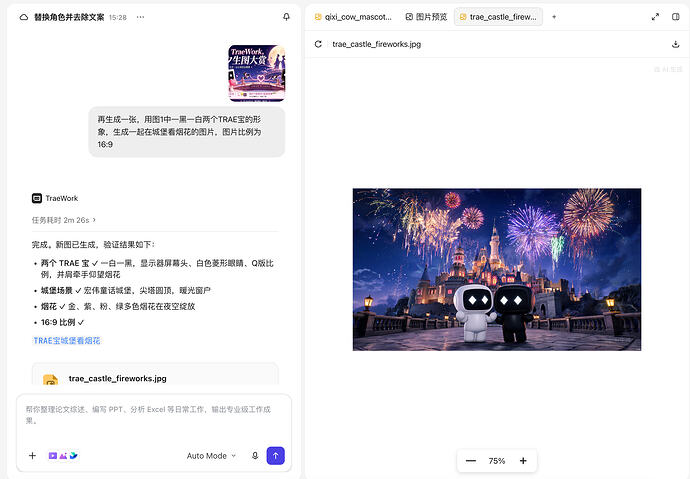Expand preview to fullscreen with arrows icon
This screenshot has width=690, height=479.
[x=655, y=17]
